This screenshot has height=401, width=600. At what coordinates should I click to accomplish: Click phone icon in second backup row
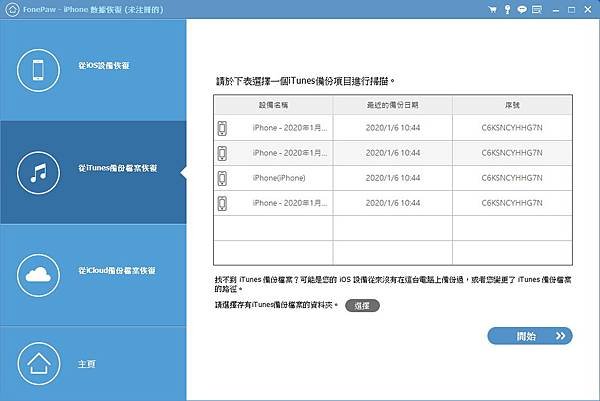pyautogui.click(x=222, y=153)
